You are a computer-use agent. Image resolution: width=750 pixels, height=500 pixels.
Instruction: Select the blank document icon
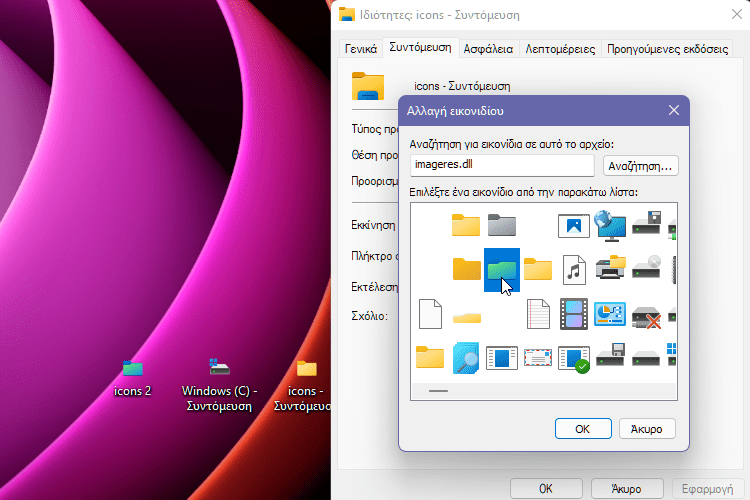(x=430, y=314)
